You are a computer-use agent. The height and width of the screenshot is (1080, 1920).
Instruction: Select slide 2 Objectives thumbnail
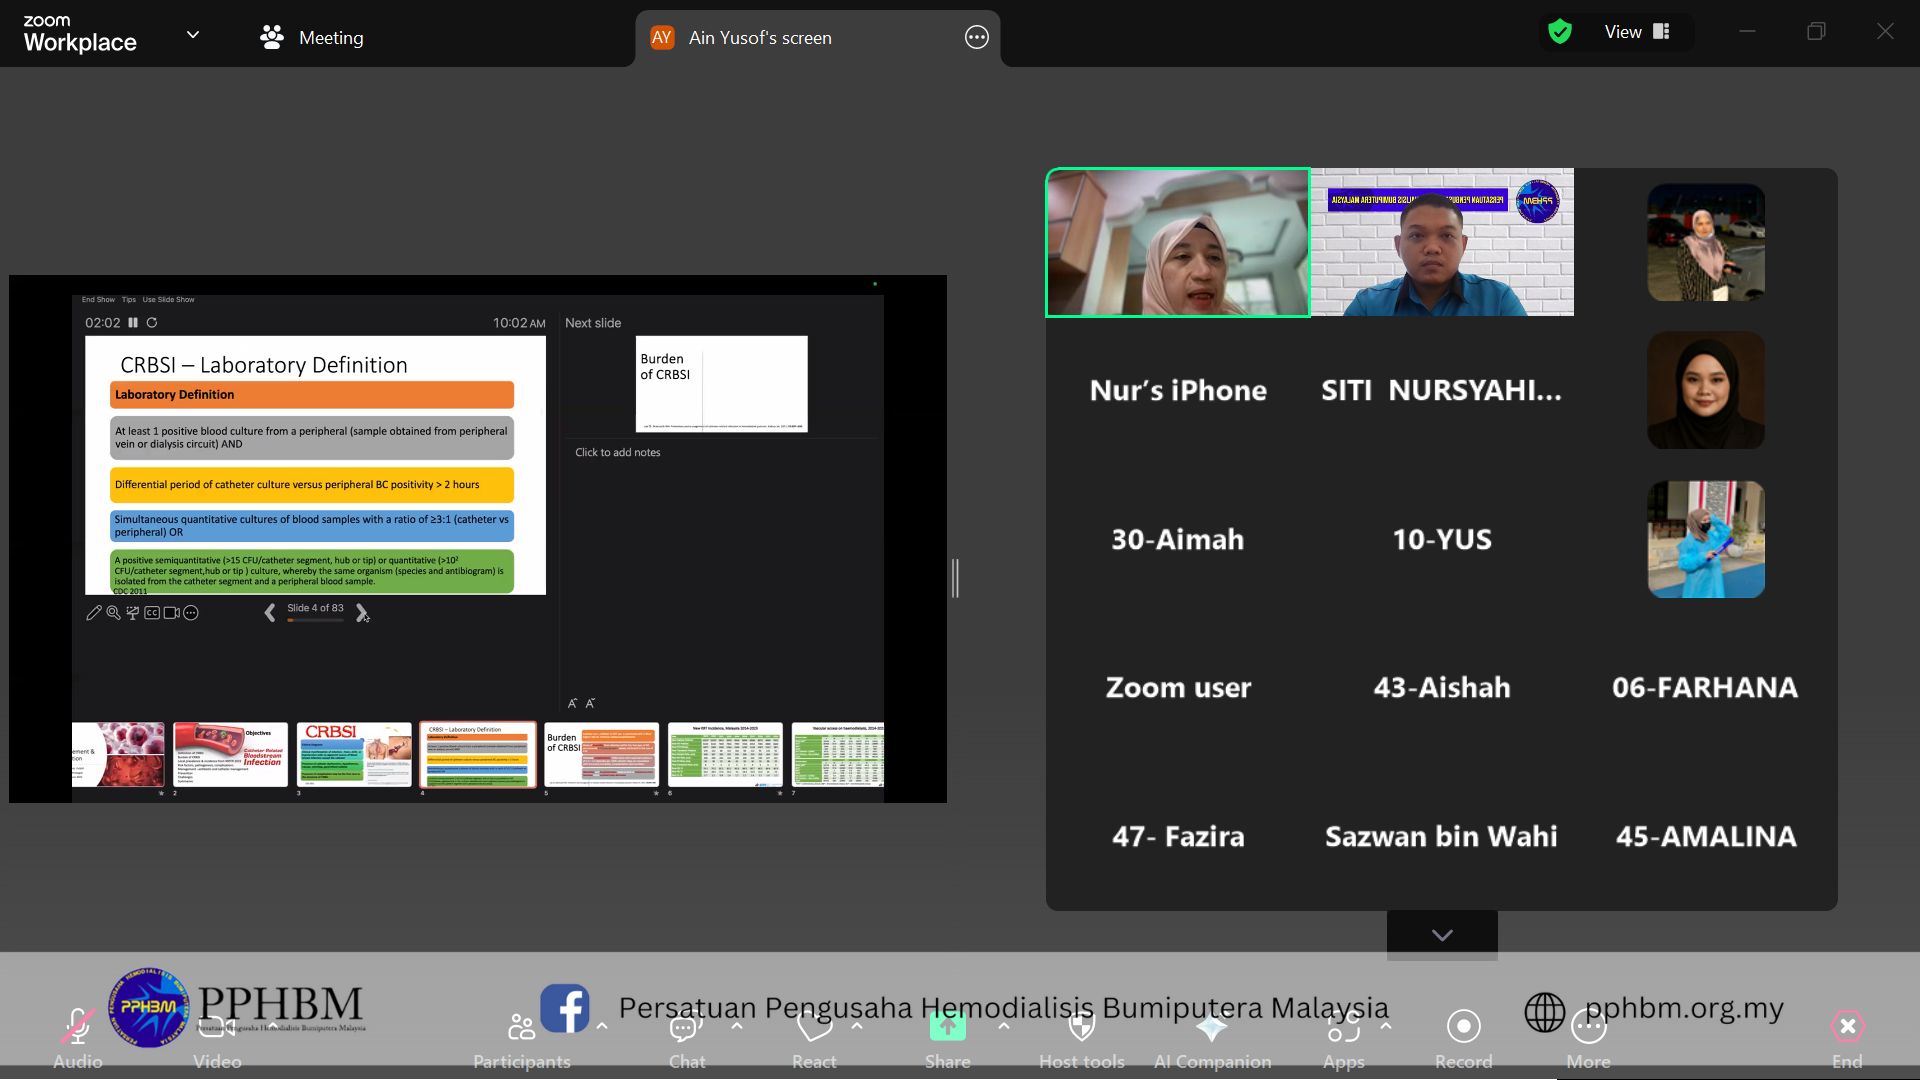click(230, 755)
